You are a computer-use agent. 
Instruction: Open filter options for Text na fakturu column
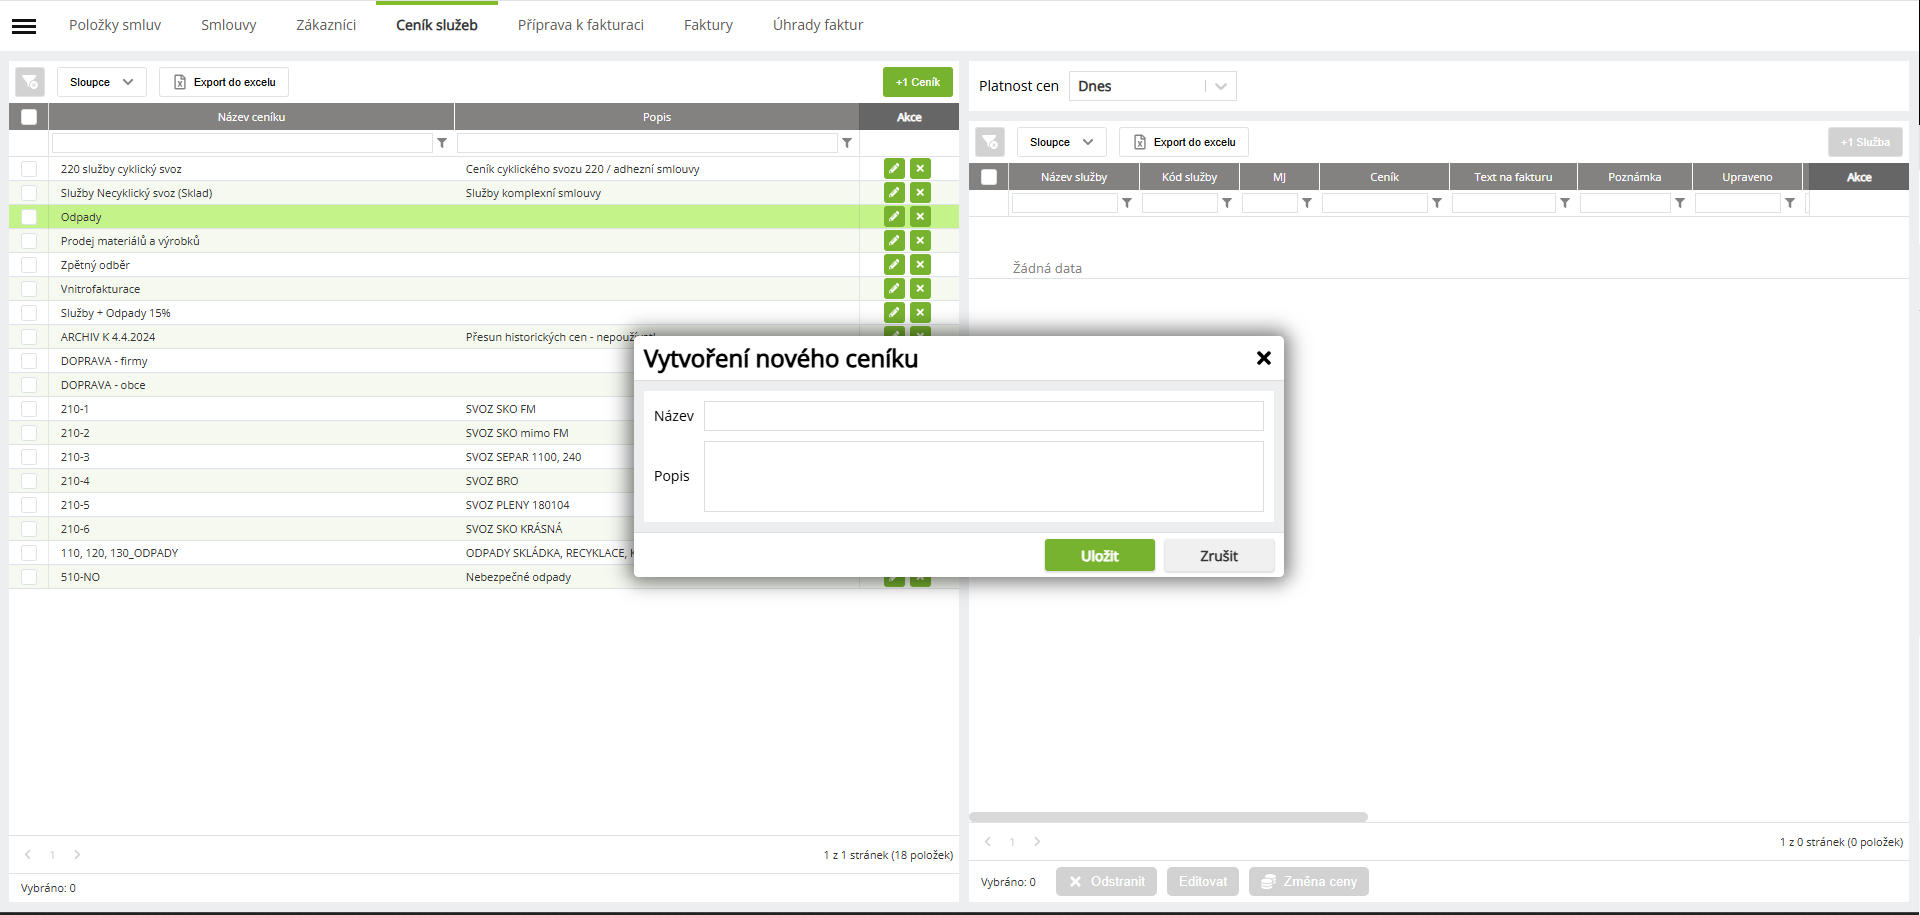point(1565,203)
